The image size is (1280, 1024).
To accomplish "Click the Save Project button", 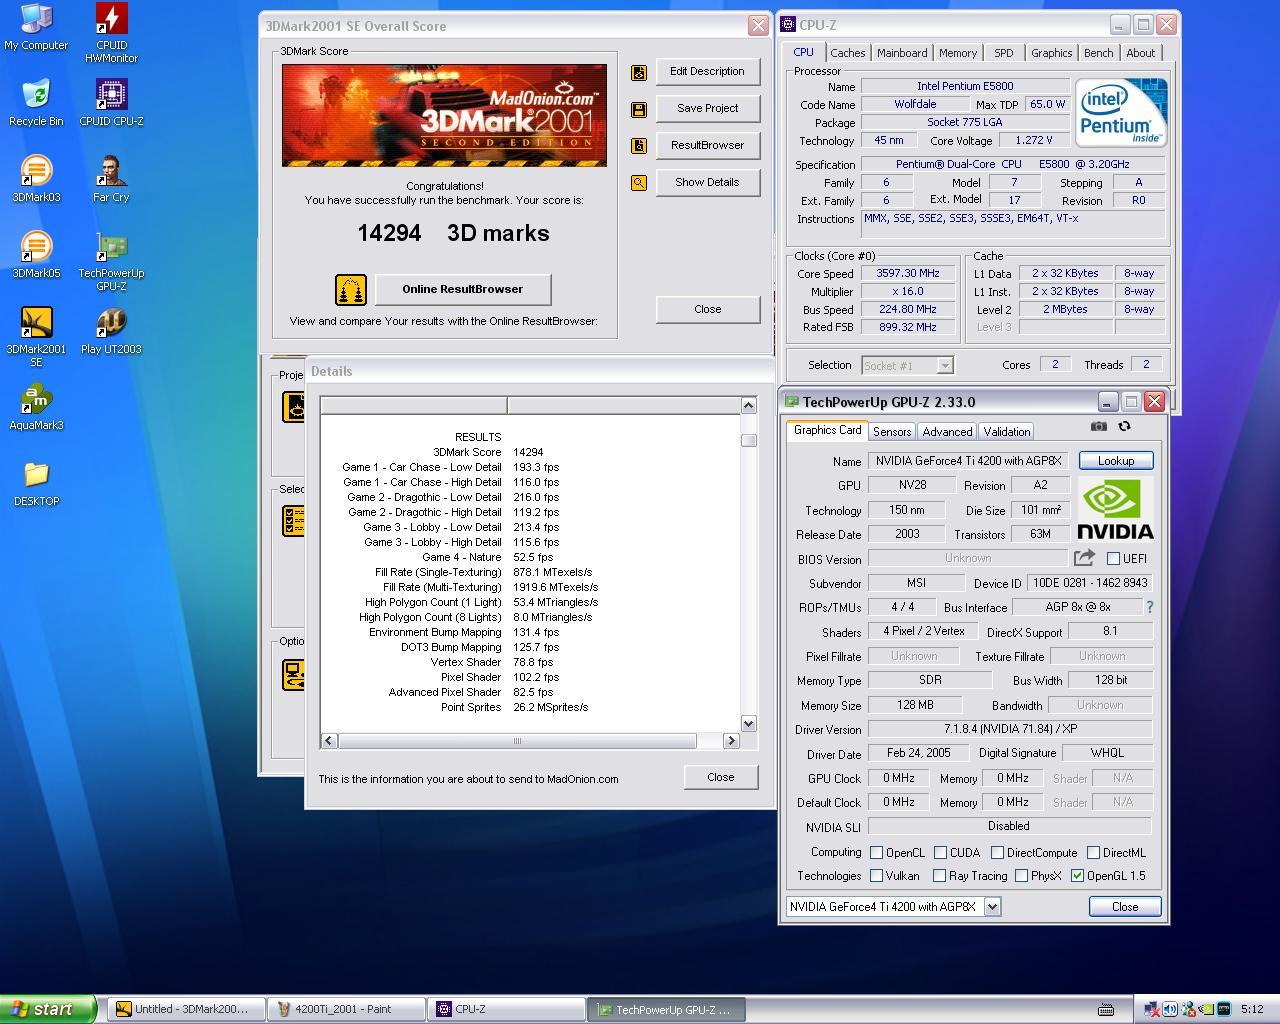I will [707, 109].
